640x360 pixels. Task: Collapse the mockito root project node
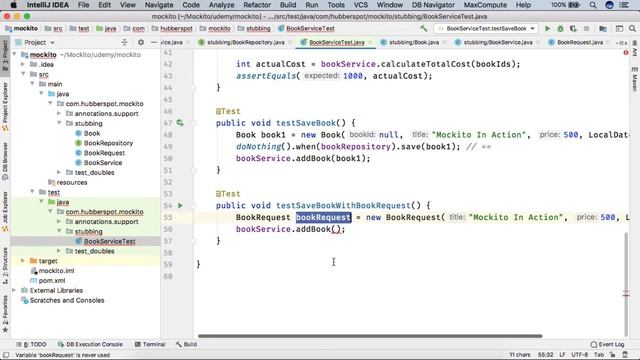(x=14, y=54)
